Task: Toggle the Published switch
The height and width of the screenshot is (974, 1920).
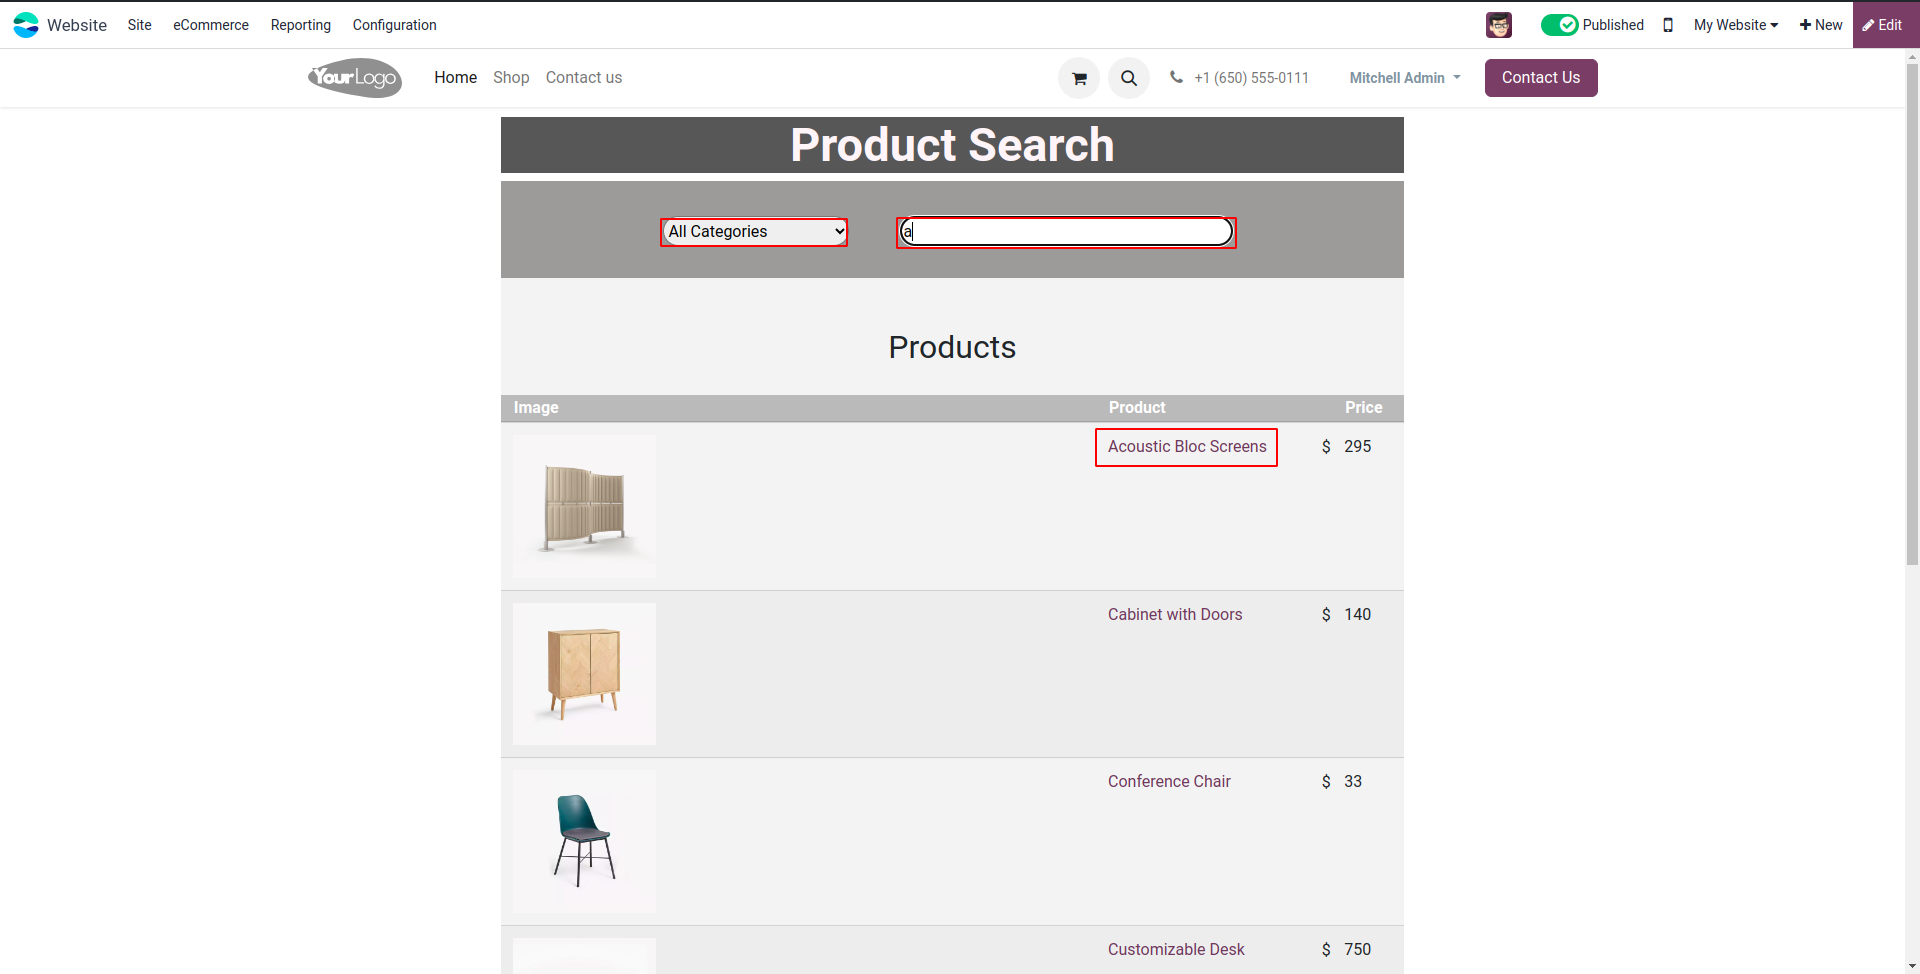Action: pyautogui.click(x=1559, y=25)
